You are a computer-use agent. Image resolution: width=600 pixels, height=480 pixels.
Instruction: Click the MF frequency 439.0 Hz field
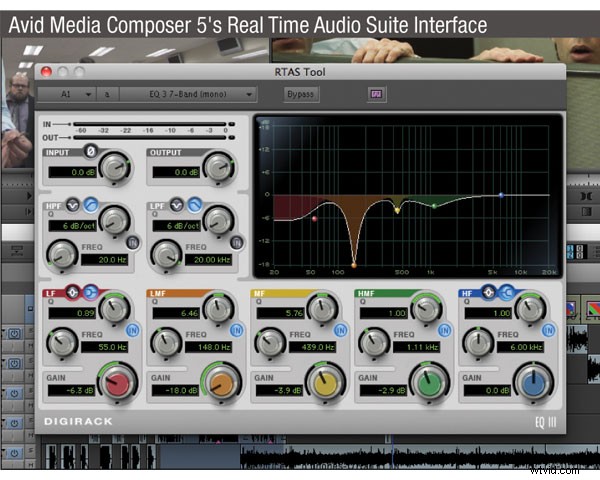[x=313, y=347]
